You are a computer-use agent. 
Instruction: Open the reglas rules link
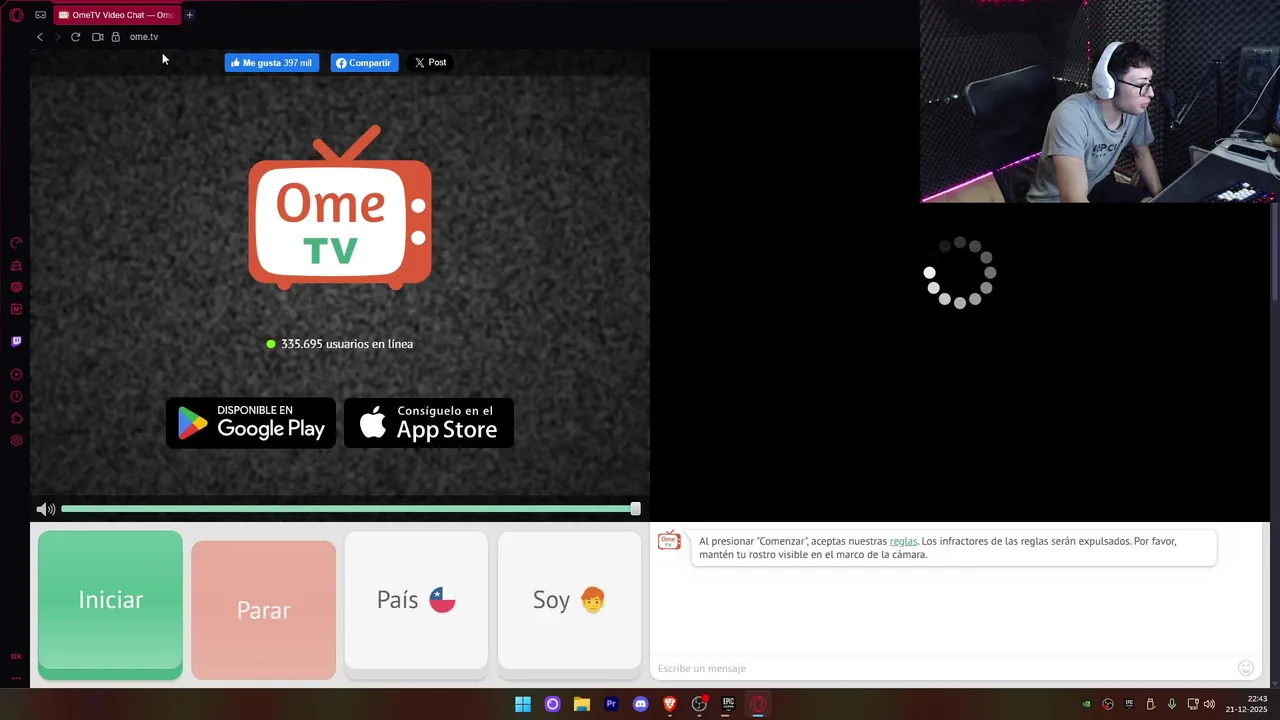click(x=903, y=541)
